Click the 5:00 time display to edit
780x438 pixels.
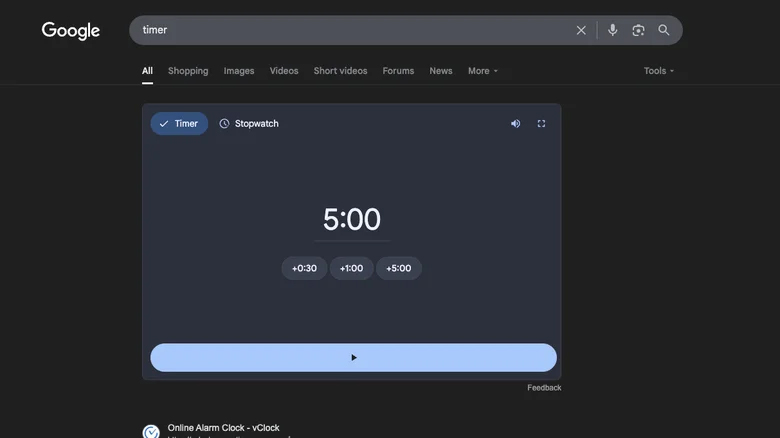coord(352,220)
